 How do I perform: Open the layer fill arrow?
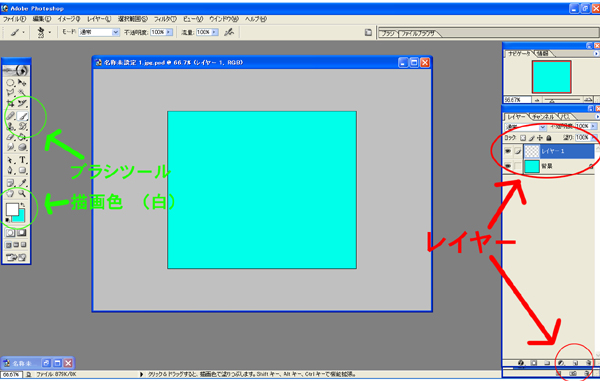coord(593,137)
